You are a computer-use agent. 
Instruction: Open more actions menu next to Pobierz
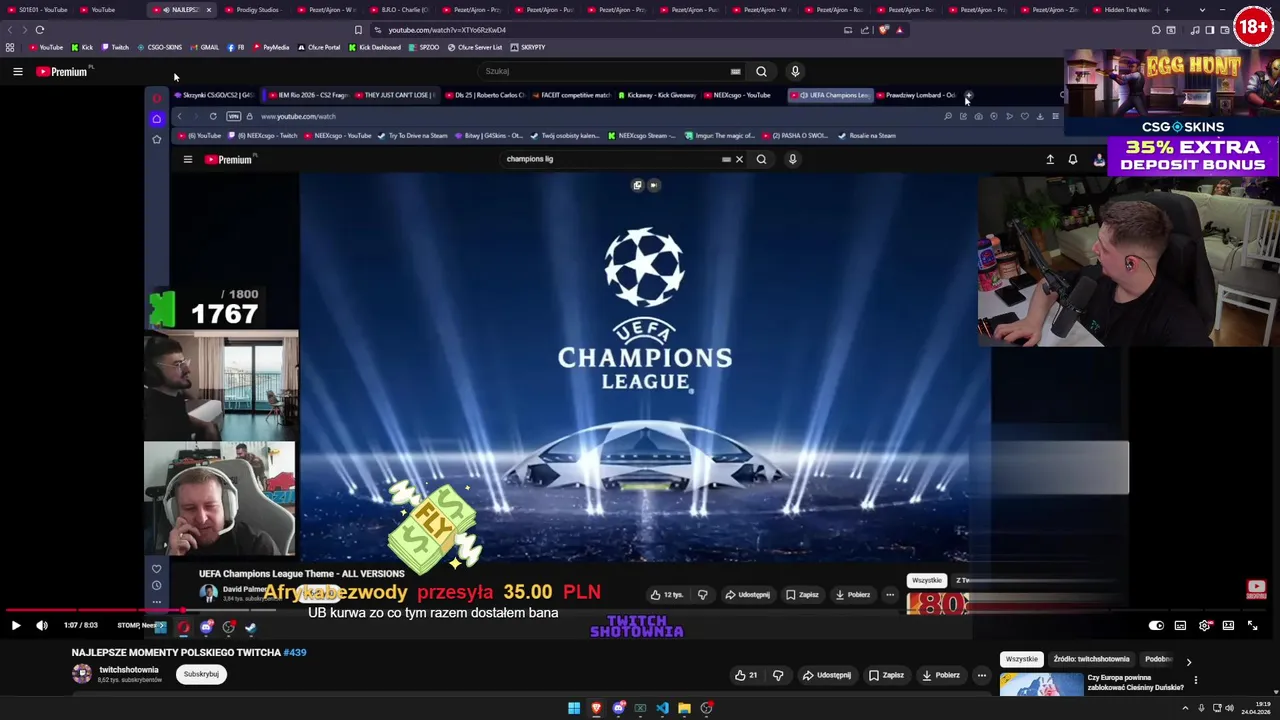(x=981, y=675)
